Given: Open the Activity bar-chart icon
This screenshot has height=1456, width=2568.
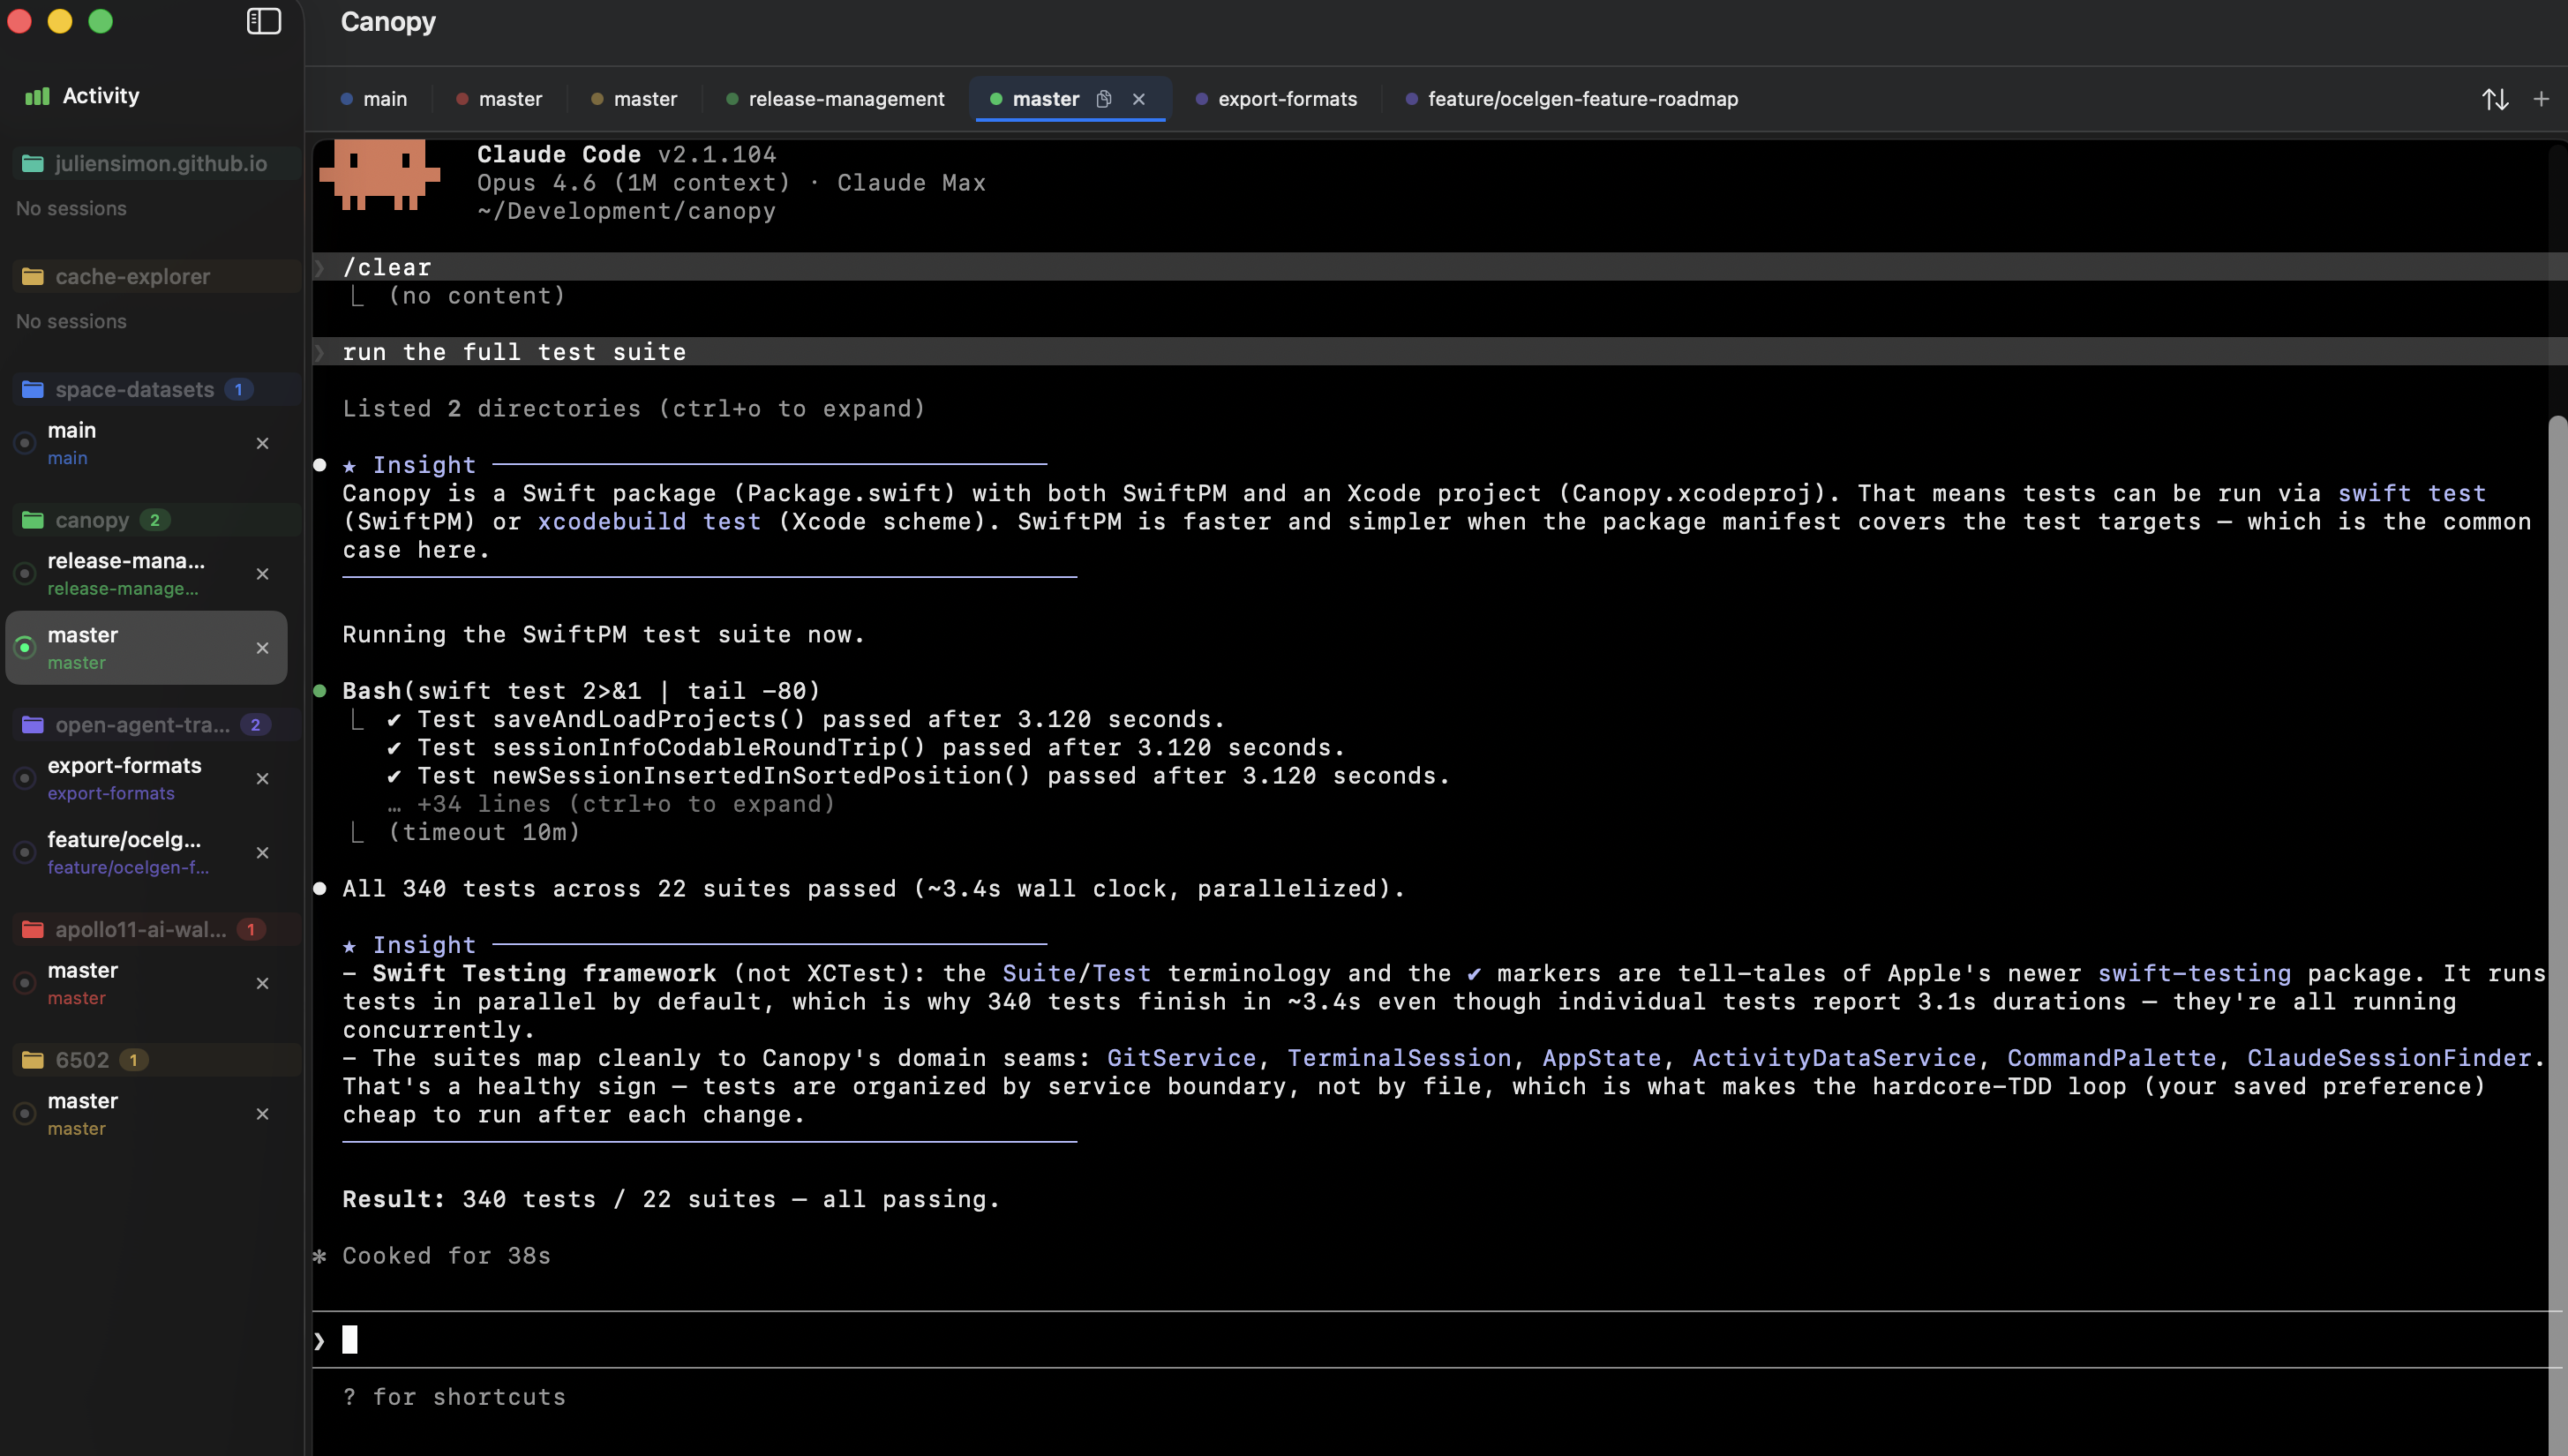Looking at the screenshot, I should tap(37, 96).
